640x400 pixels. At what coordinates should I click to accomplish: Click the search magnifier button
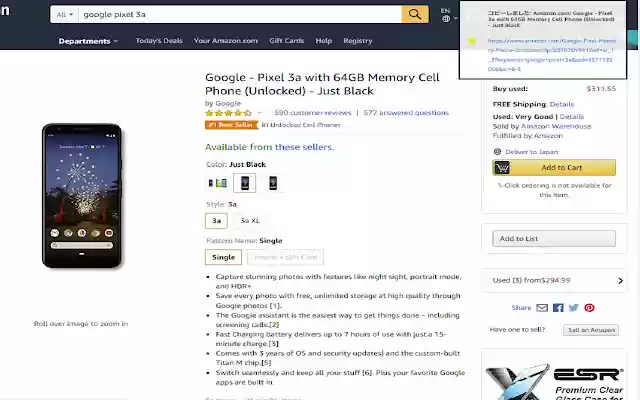pos(415,15)
